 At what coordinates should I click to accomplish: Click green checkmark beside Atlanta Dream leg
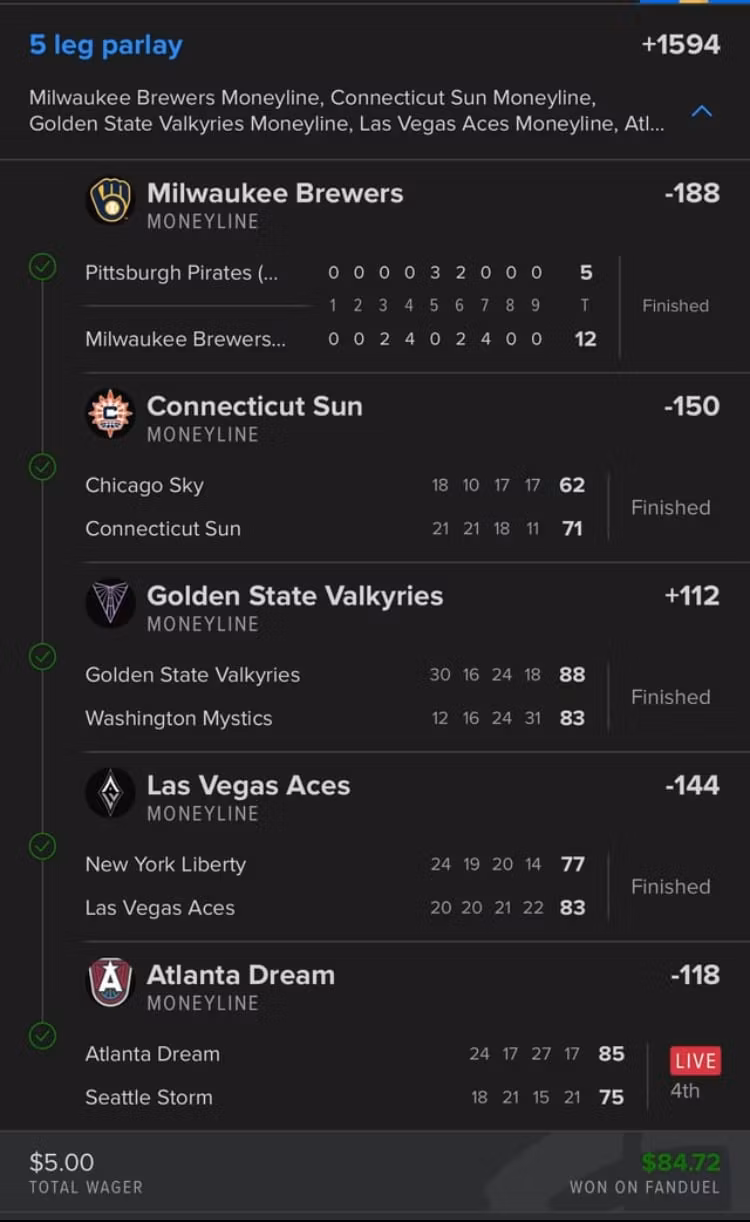click(42, 1035)
